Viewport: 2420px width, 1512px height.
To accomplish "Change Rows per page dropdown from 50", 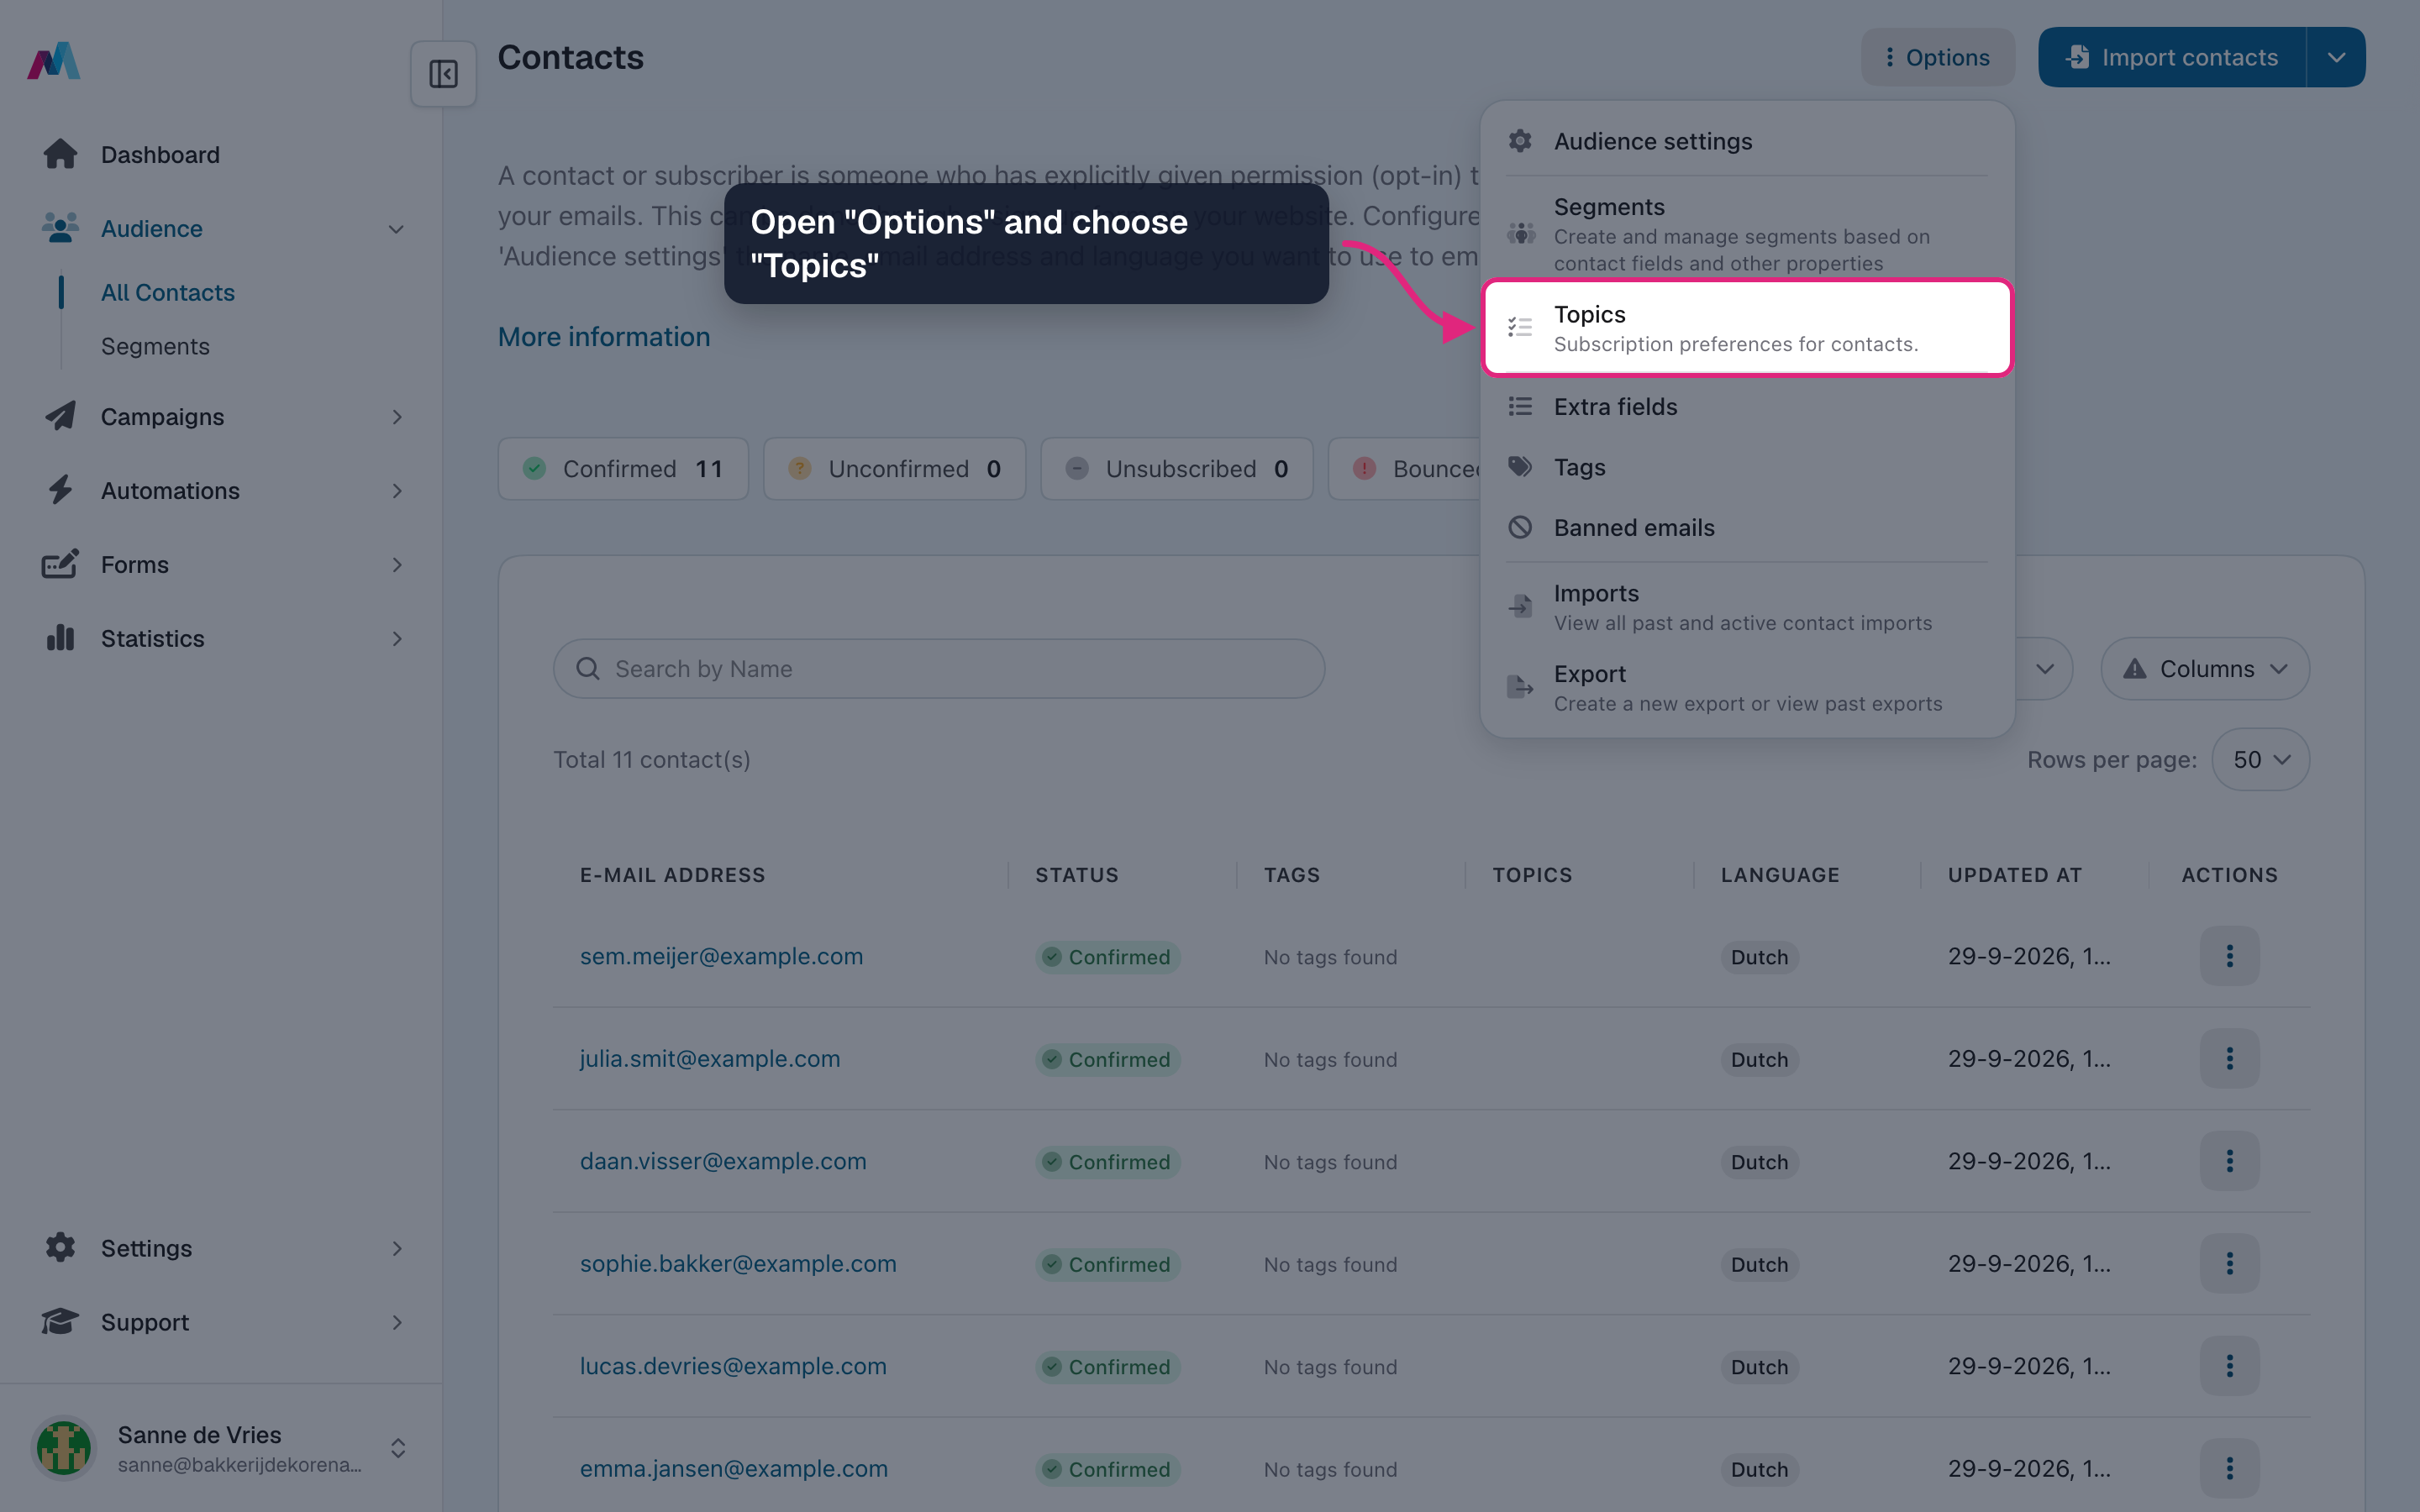I will point(2260,759).
